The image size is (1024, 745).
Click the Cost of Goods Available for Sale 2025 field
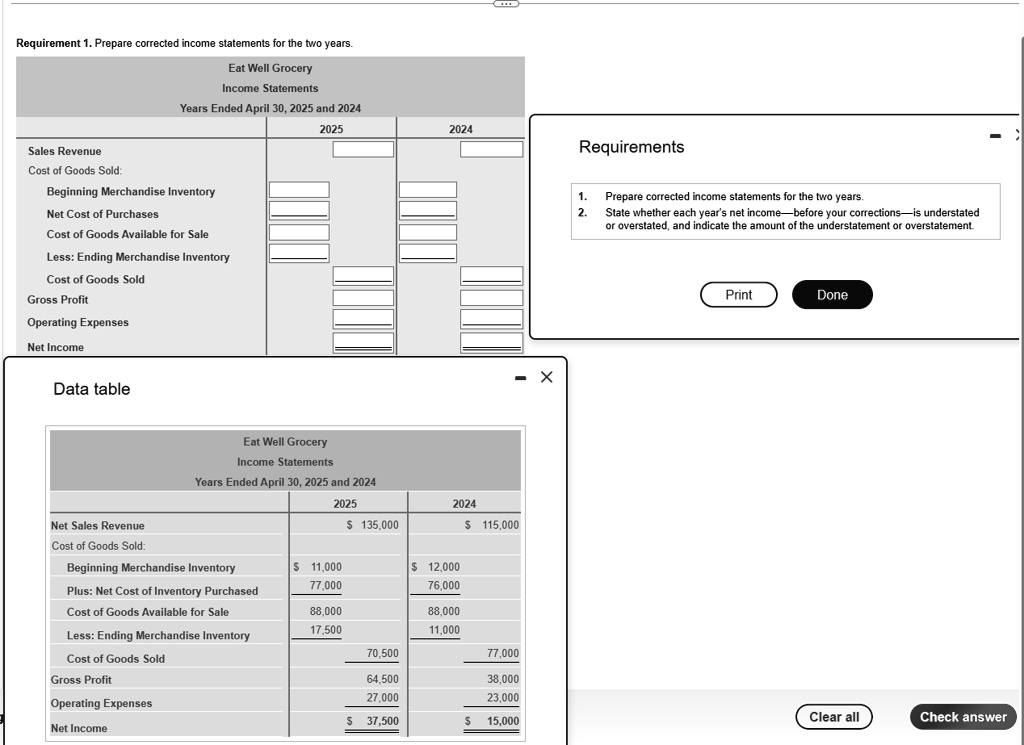tap(298, 231)
